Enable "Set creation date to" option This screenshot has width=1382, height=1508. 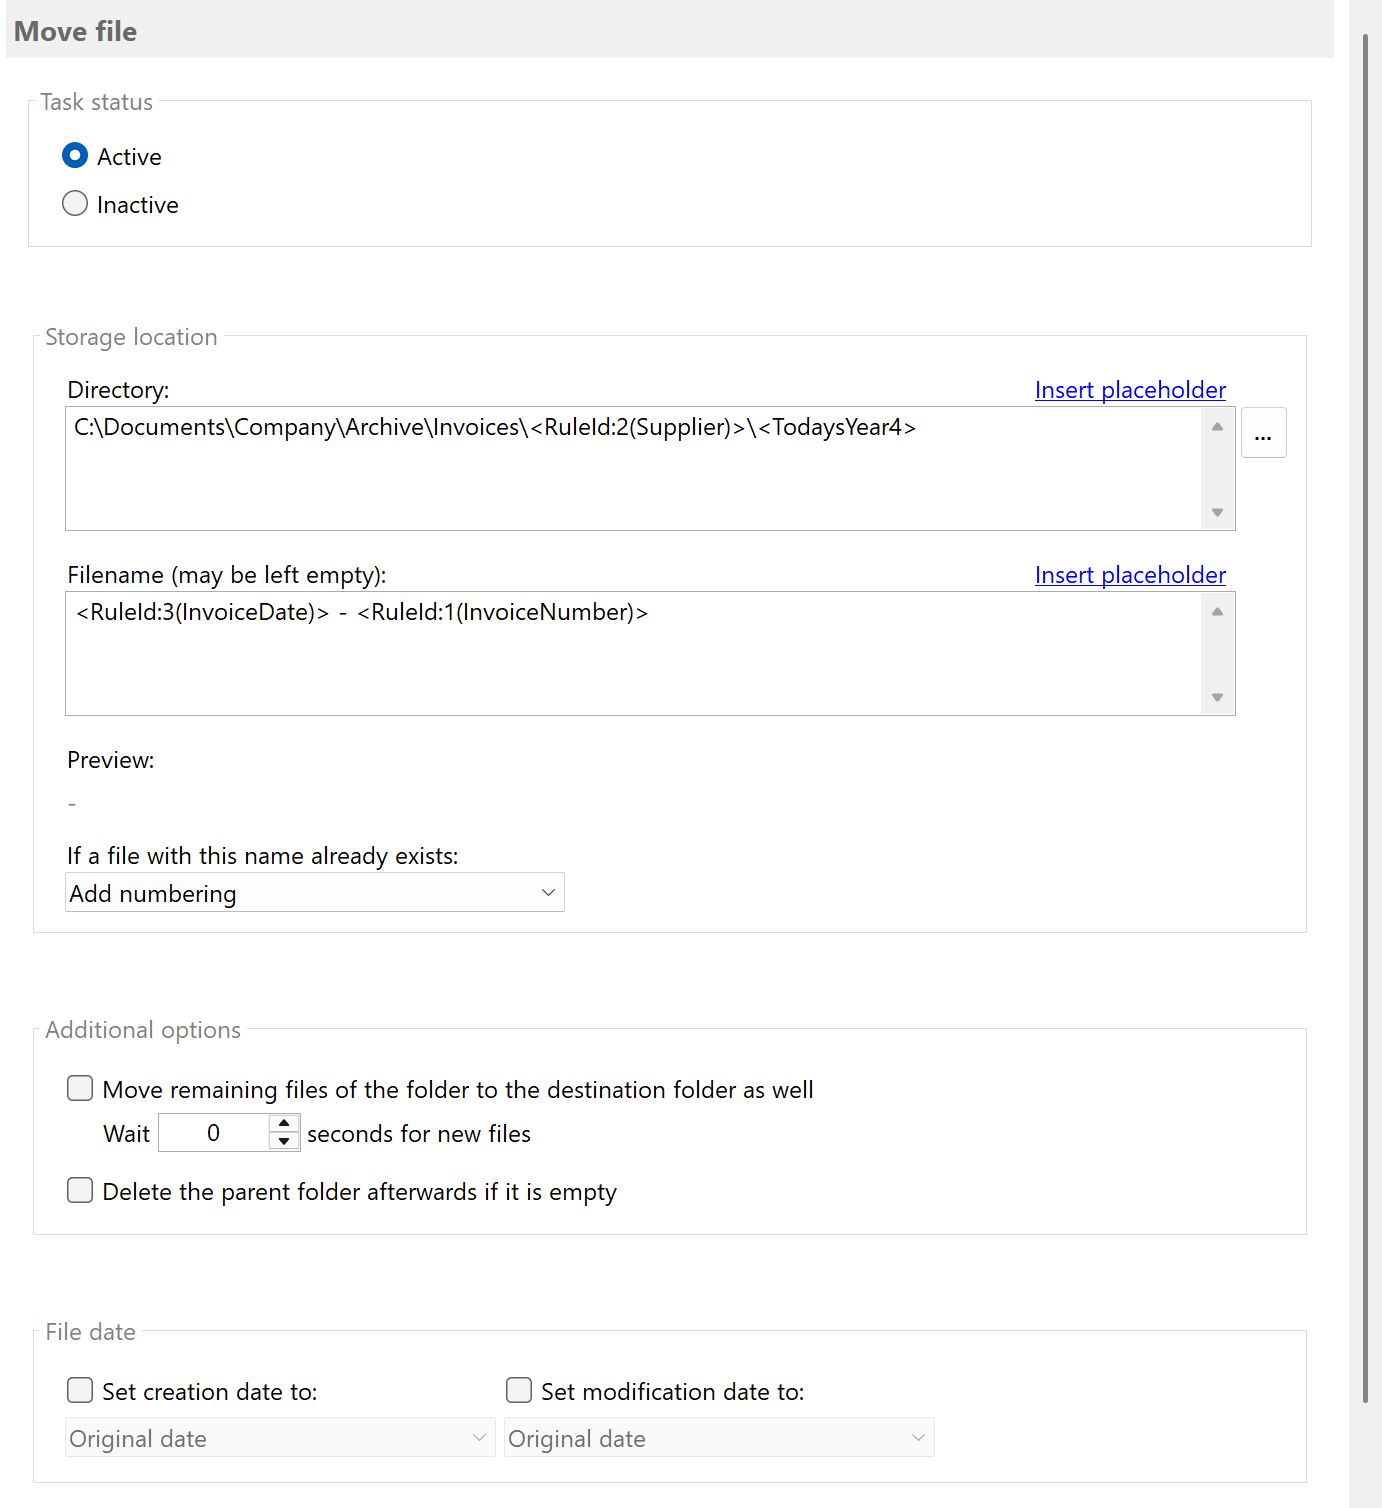(x=79, y=1390)
